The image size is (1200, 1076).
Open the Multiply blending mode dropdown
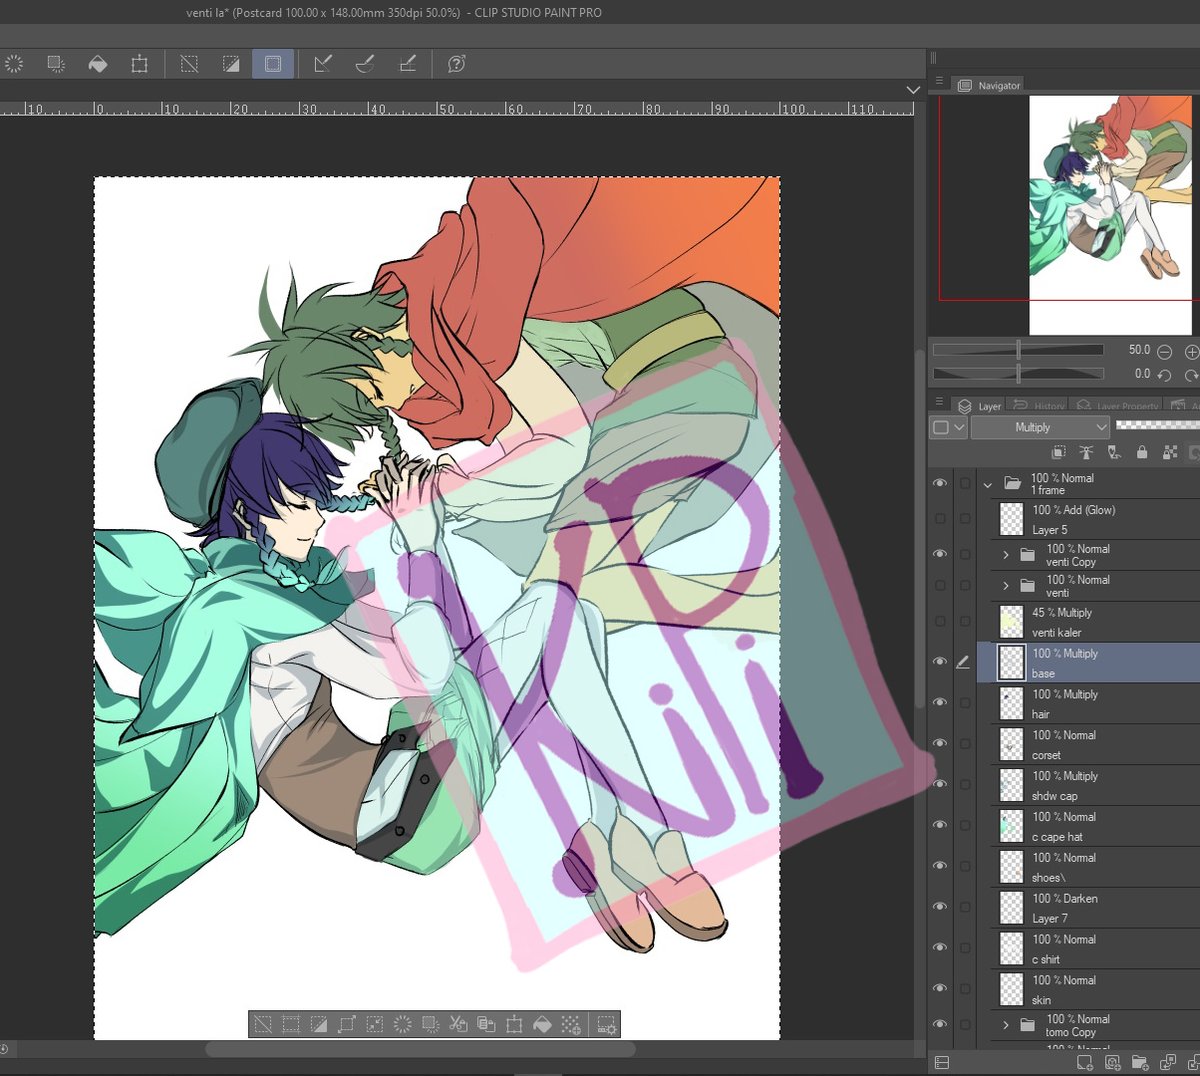(1041, 427)
